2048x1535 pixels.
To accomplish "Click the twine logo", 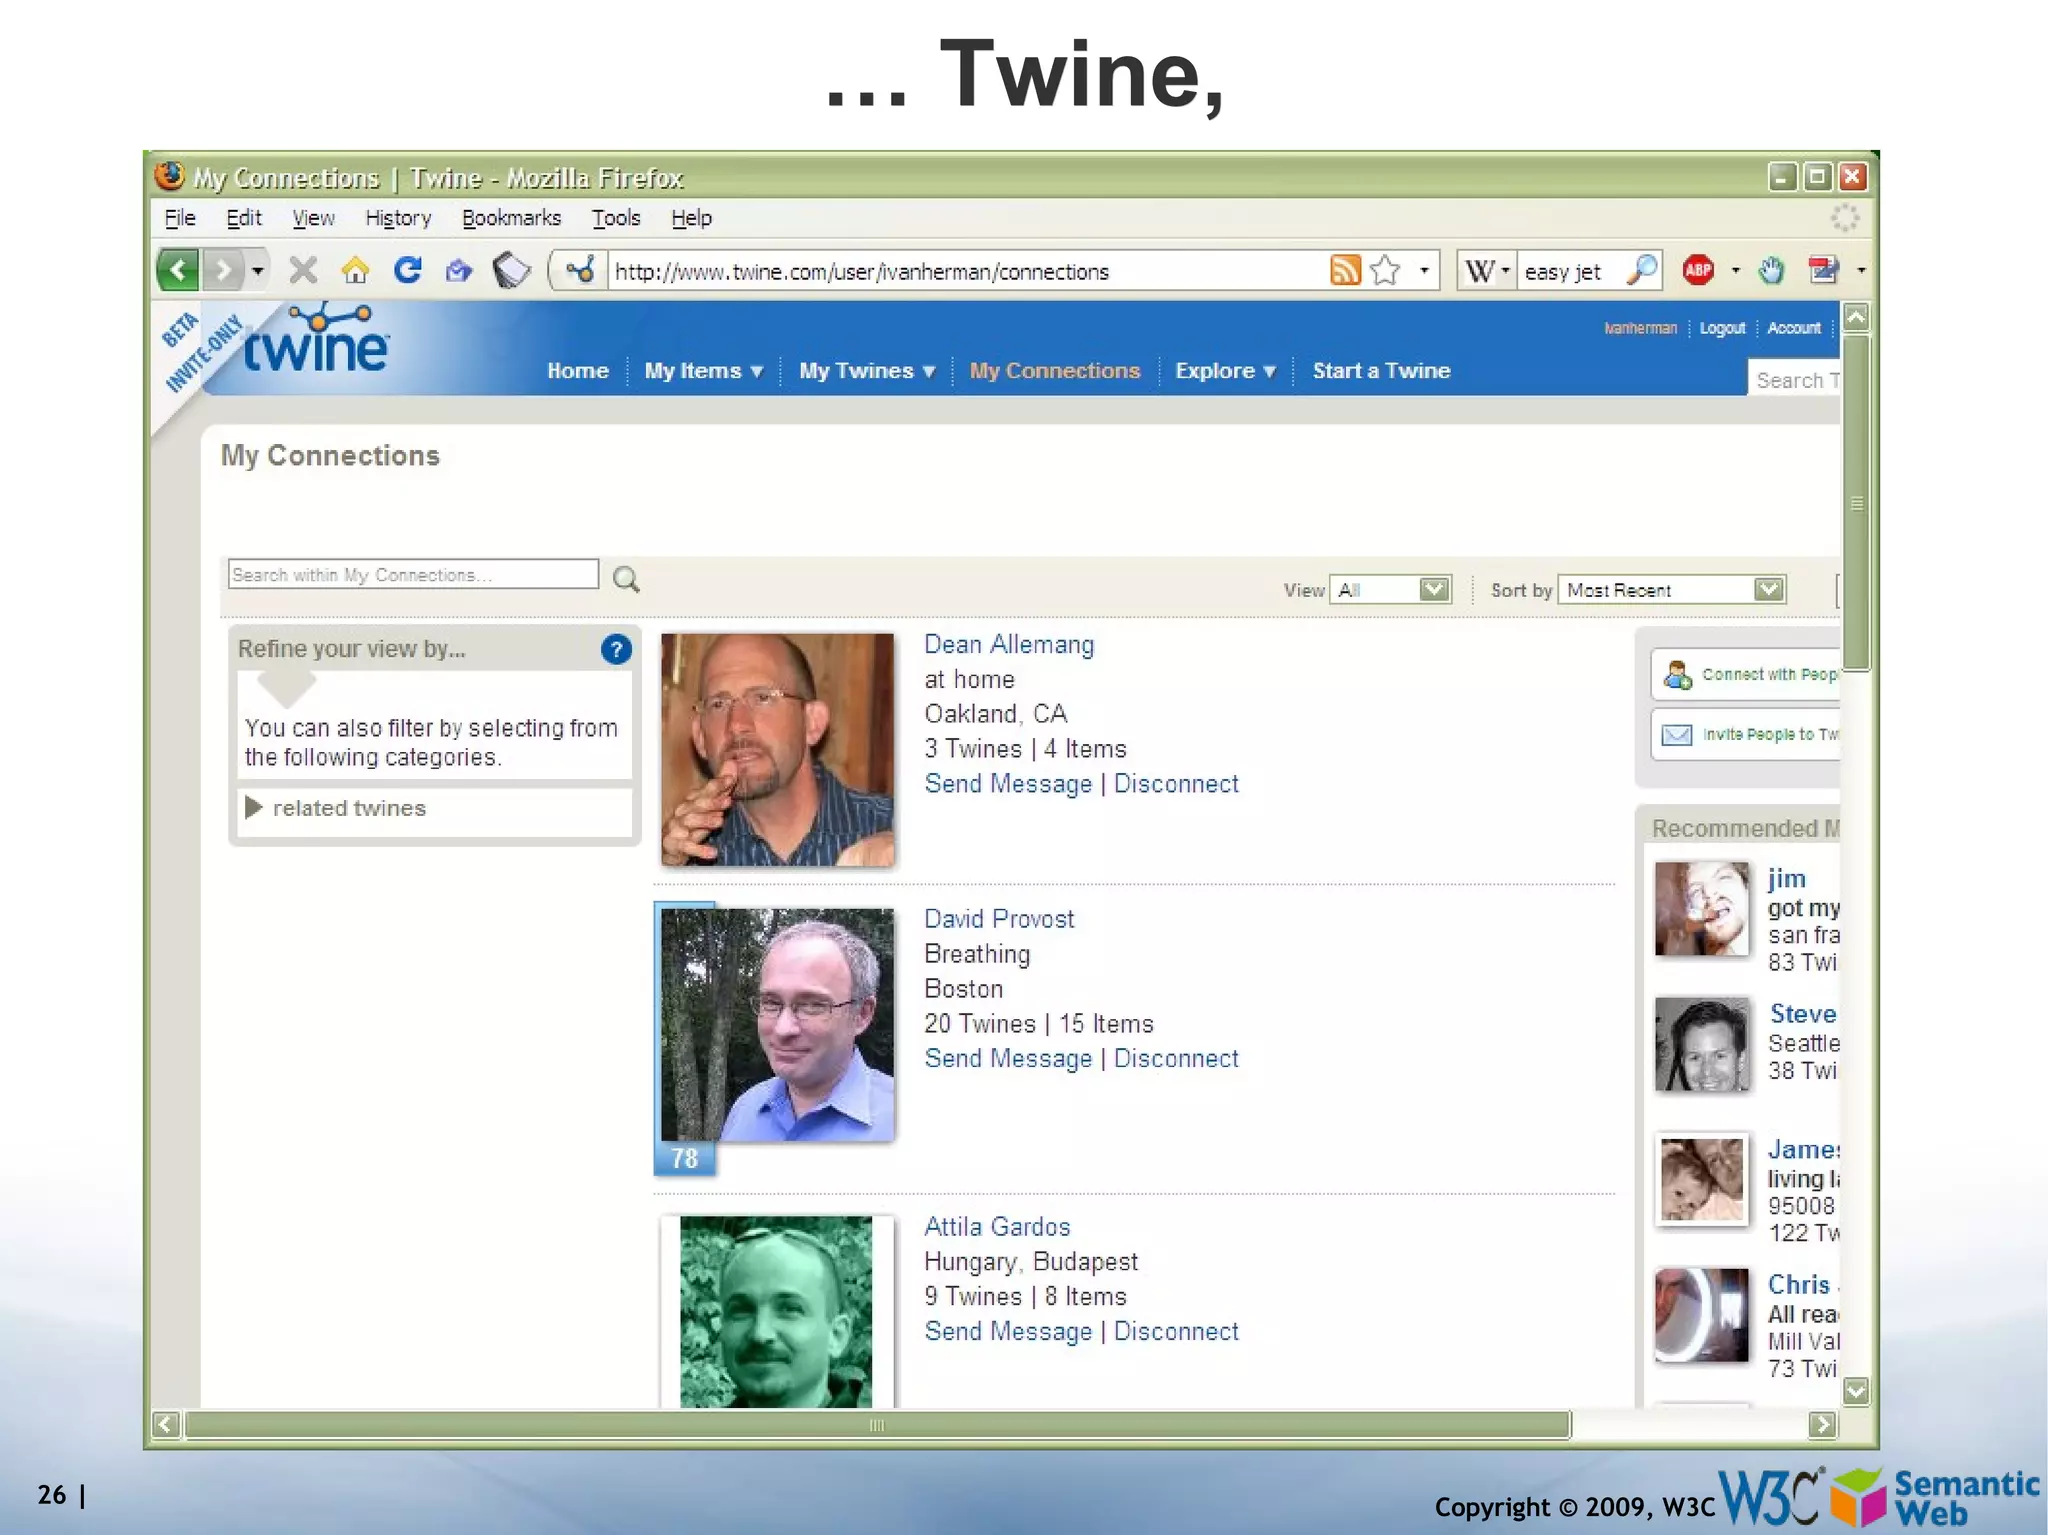I will click(x=316, y=340).
